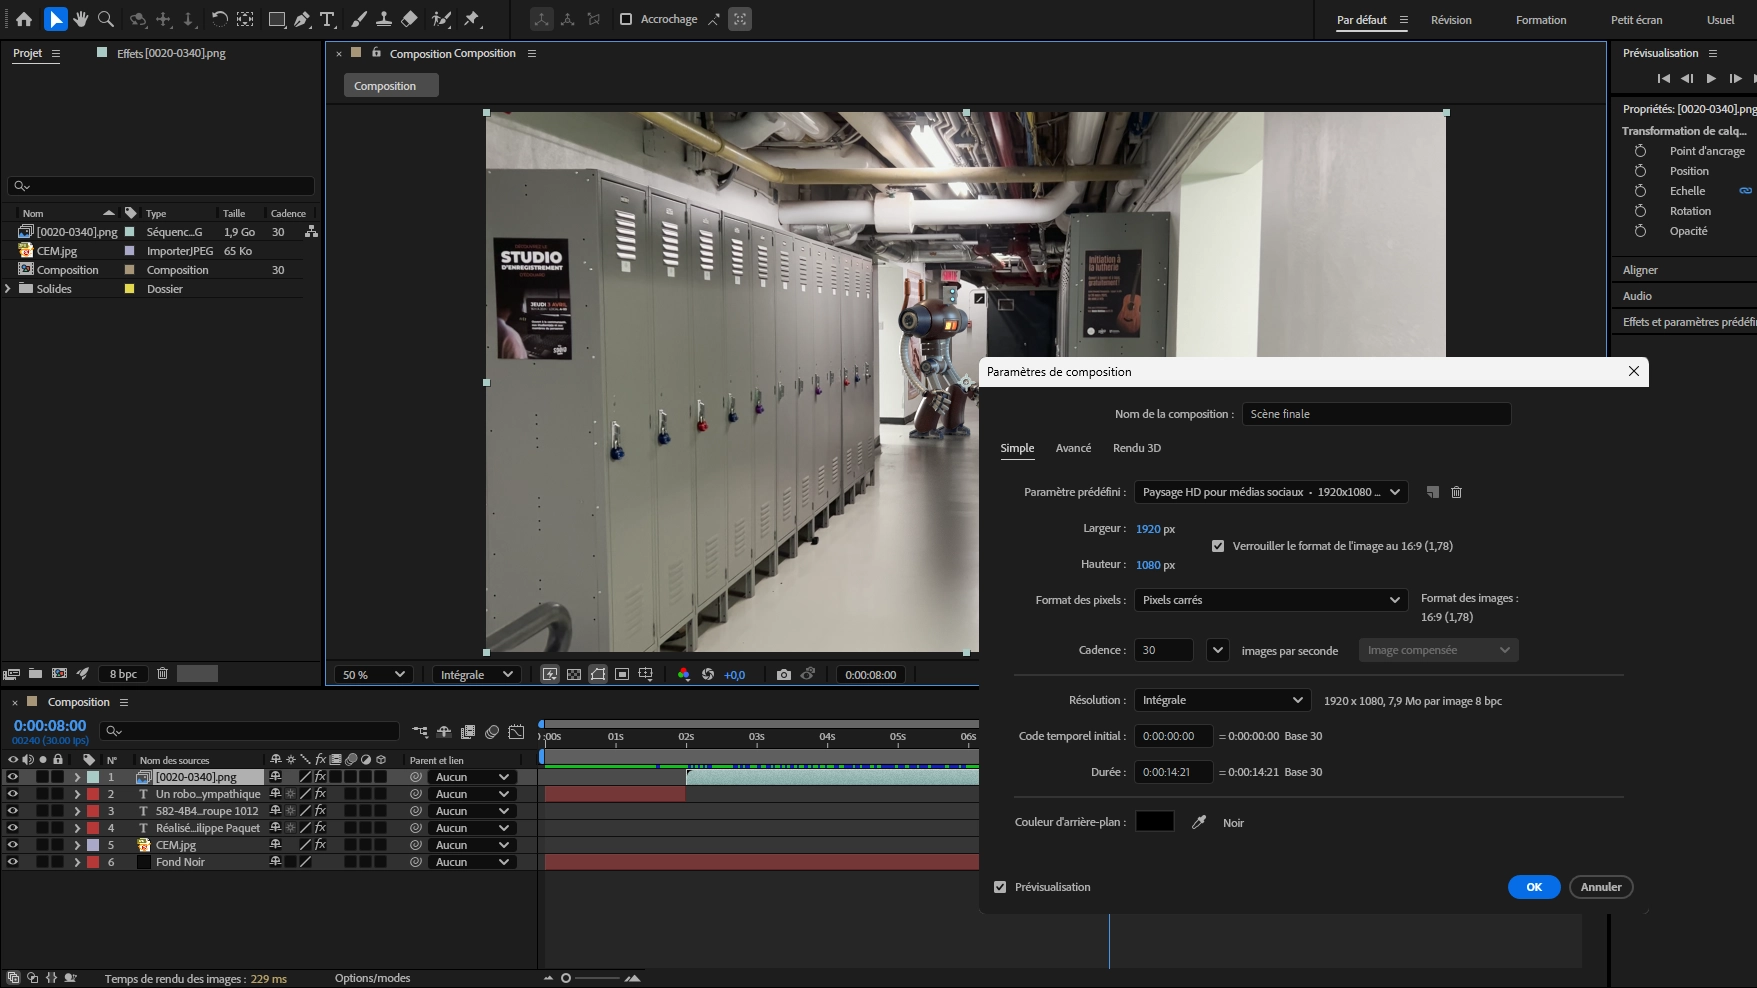Select the Hand tool in the toolbar
This screenshot has width=1757, height=988.
coord(81,18)
